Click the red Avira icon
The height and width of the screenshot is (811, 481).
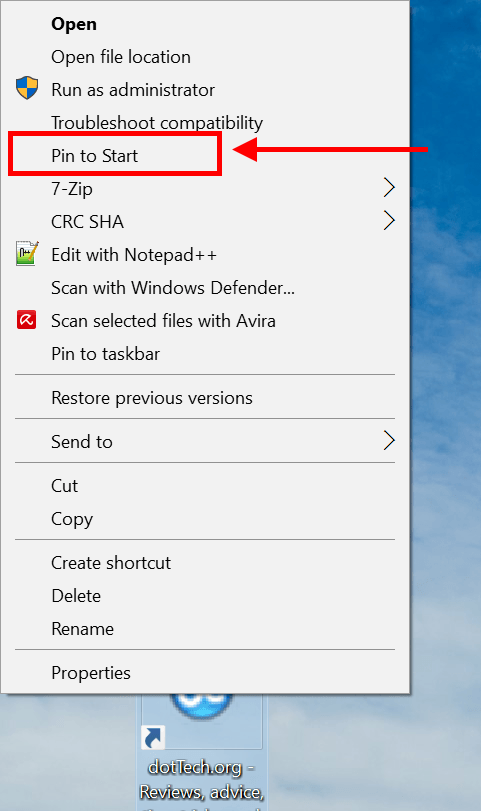pyautogui.click(x=26, y=320)
